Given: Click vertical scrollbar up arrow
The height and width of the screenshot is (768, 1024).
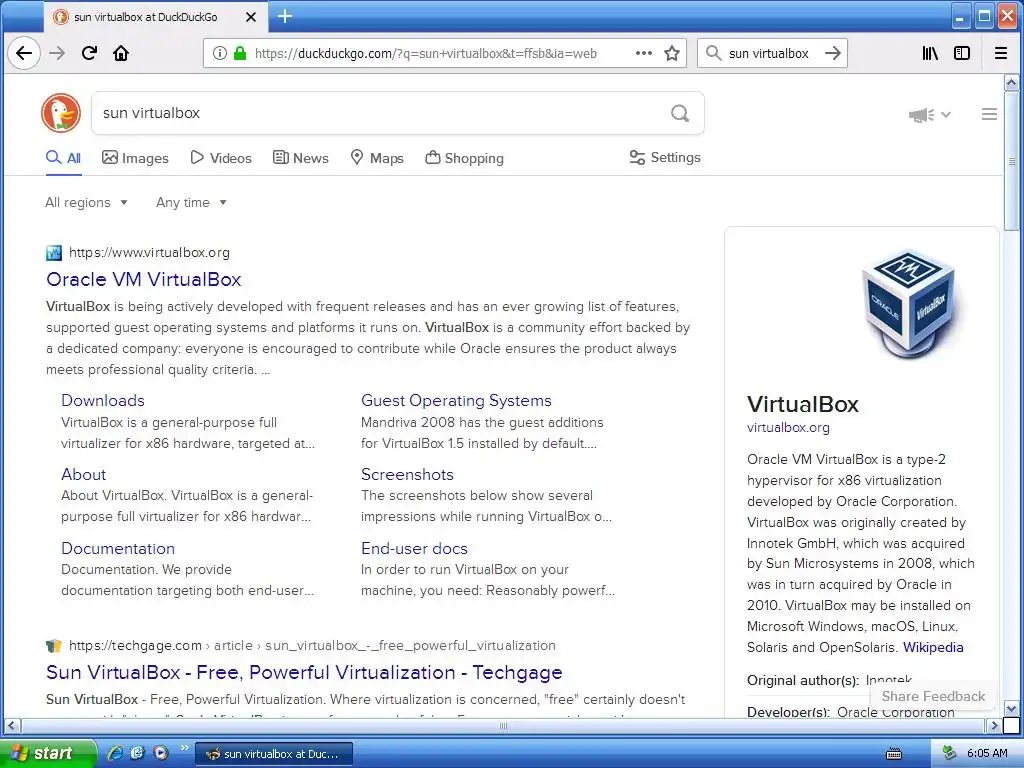Looking at the screenshot, I should click(x=1012, y=83).
